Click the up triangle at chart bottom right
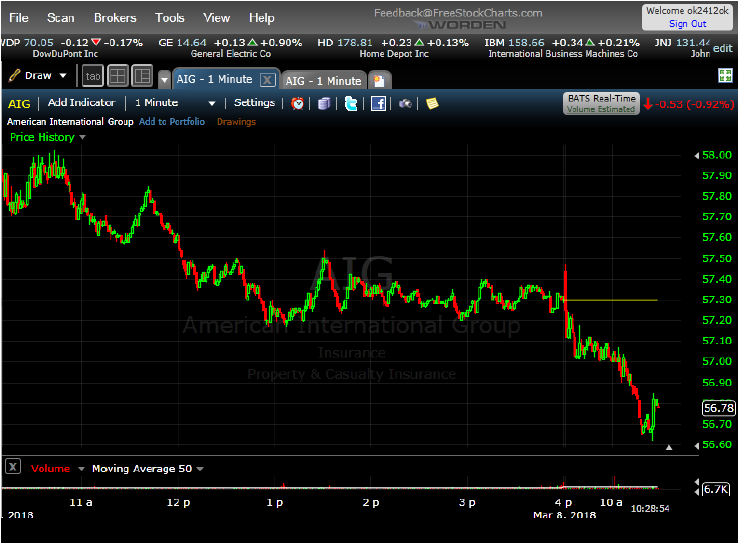738x544 pixels. [669, 448]
